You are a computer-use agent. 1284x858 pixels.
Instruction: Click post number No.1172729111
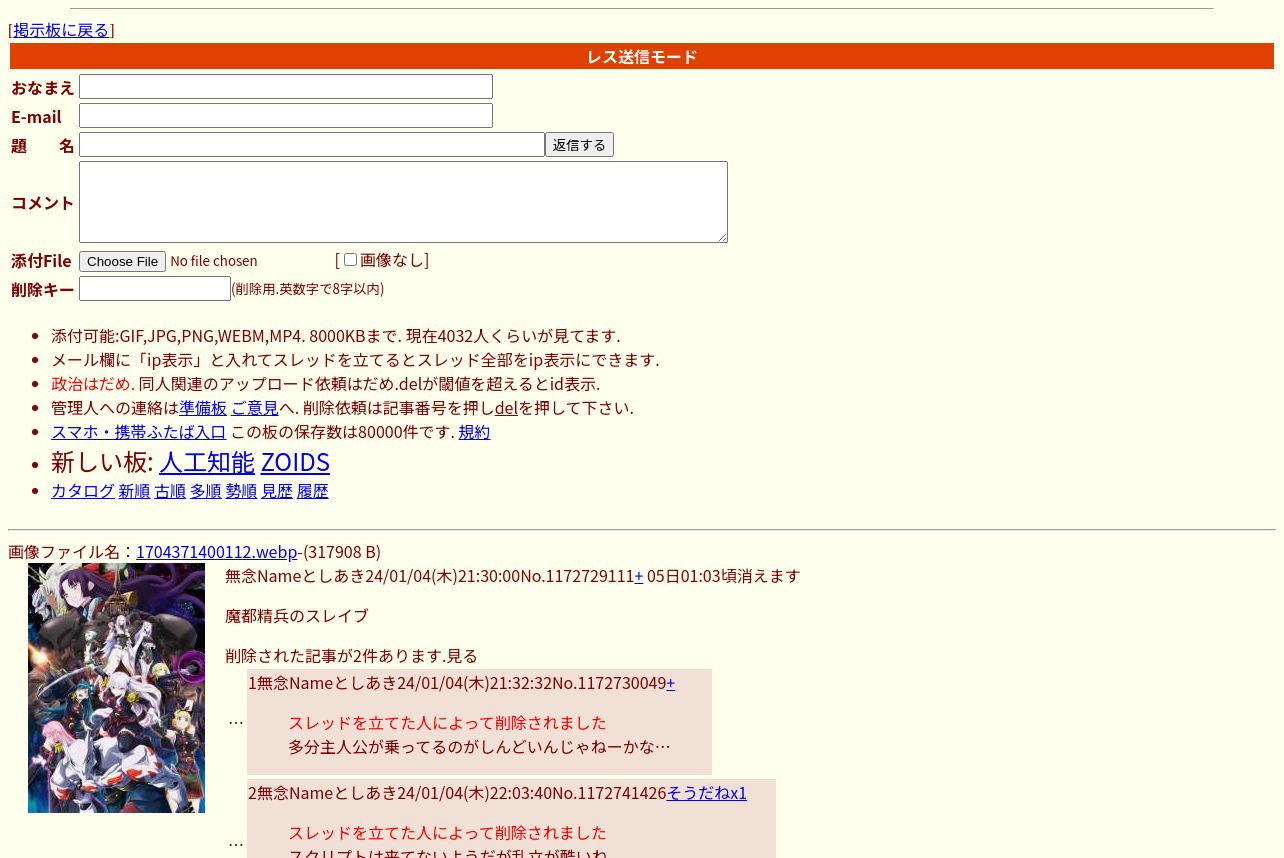click(577, 576)
